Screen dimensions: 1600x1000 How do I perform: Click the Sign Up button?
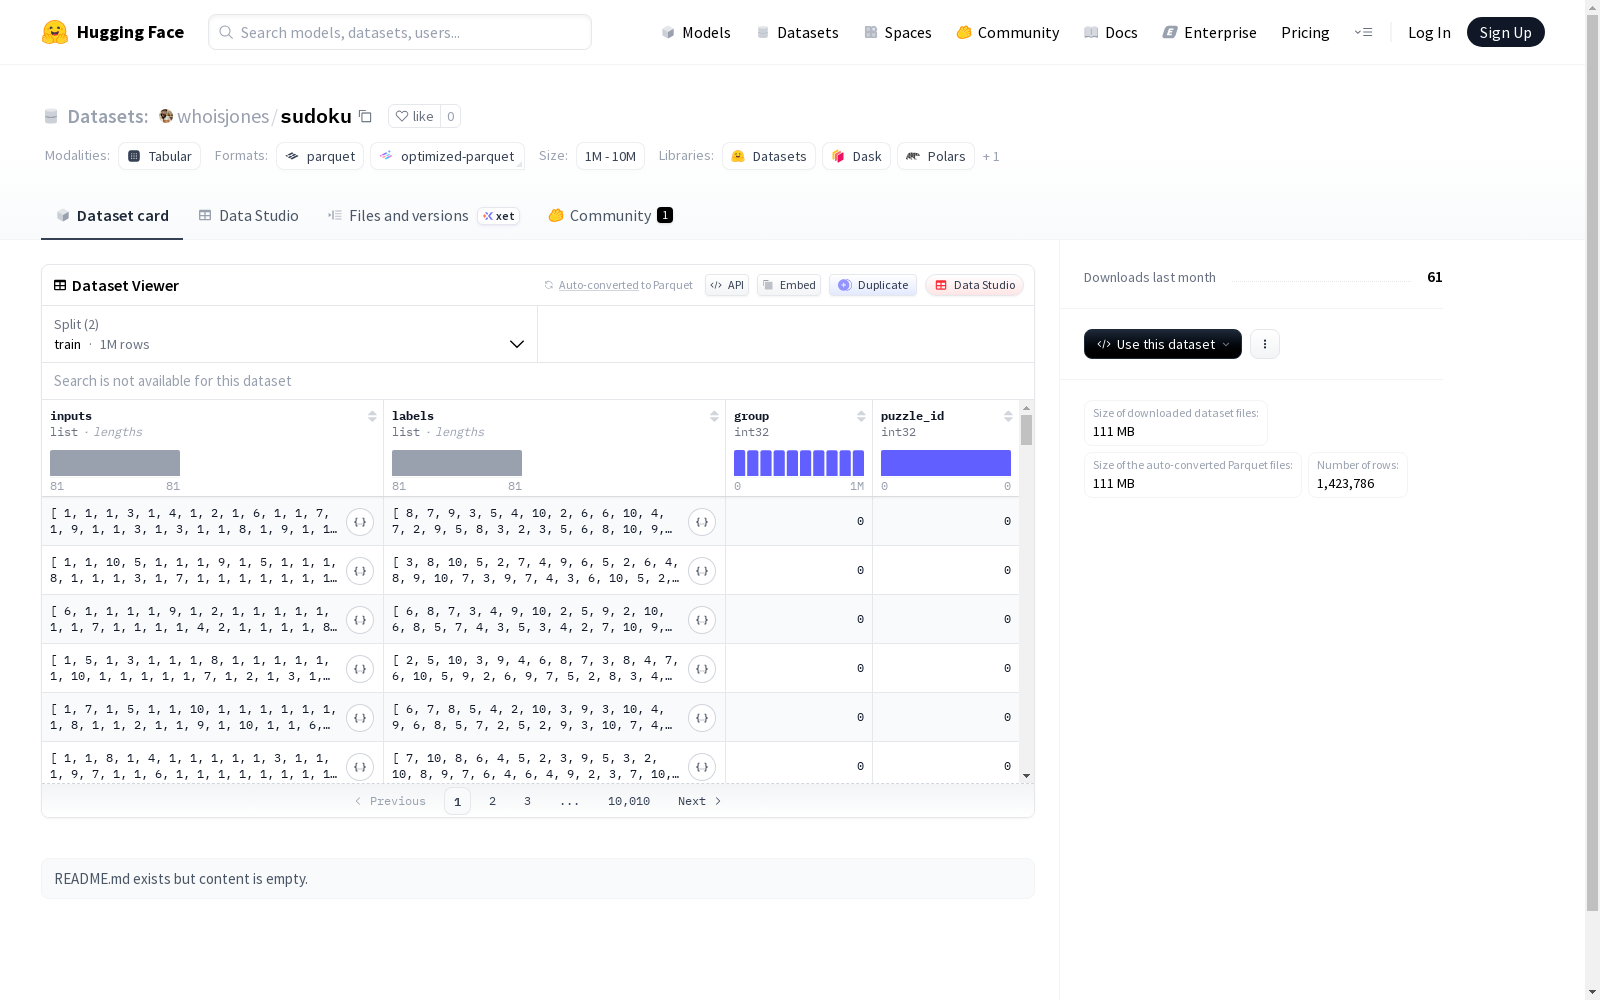click(x=1506, y=32)
